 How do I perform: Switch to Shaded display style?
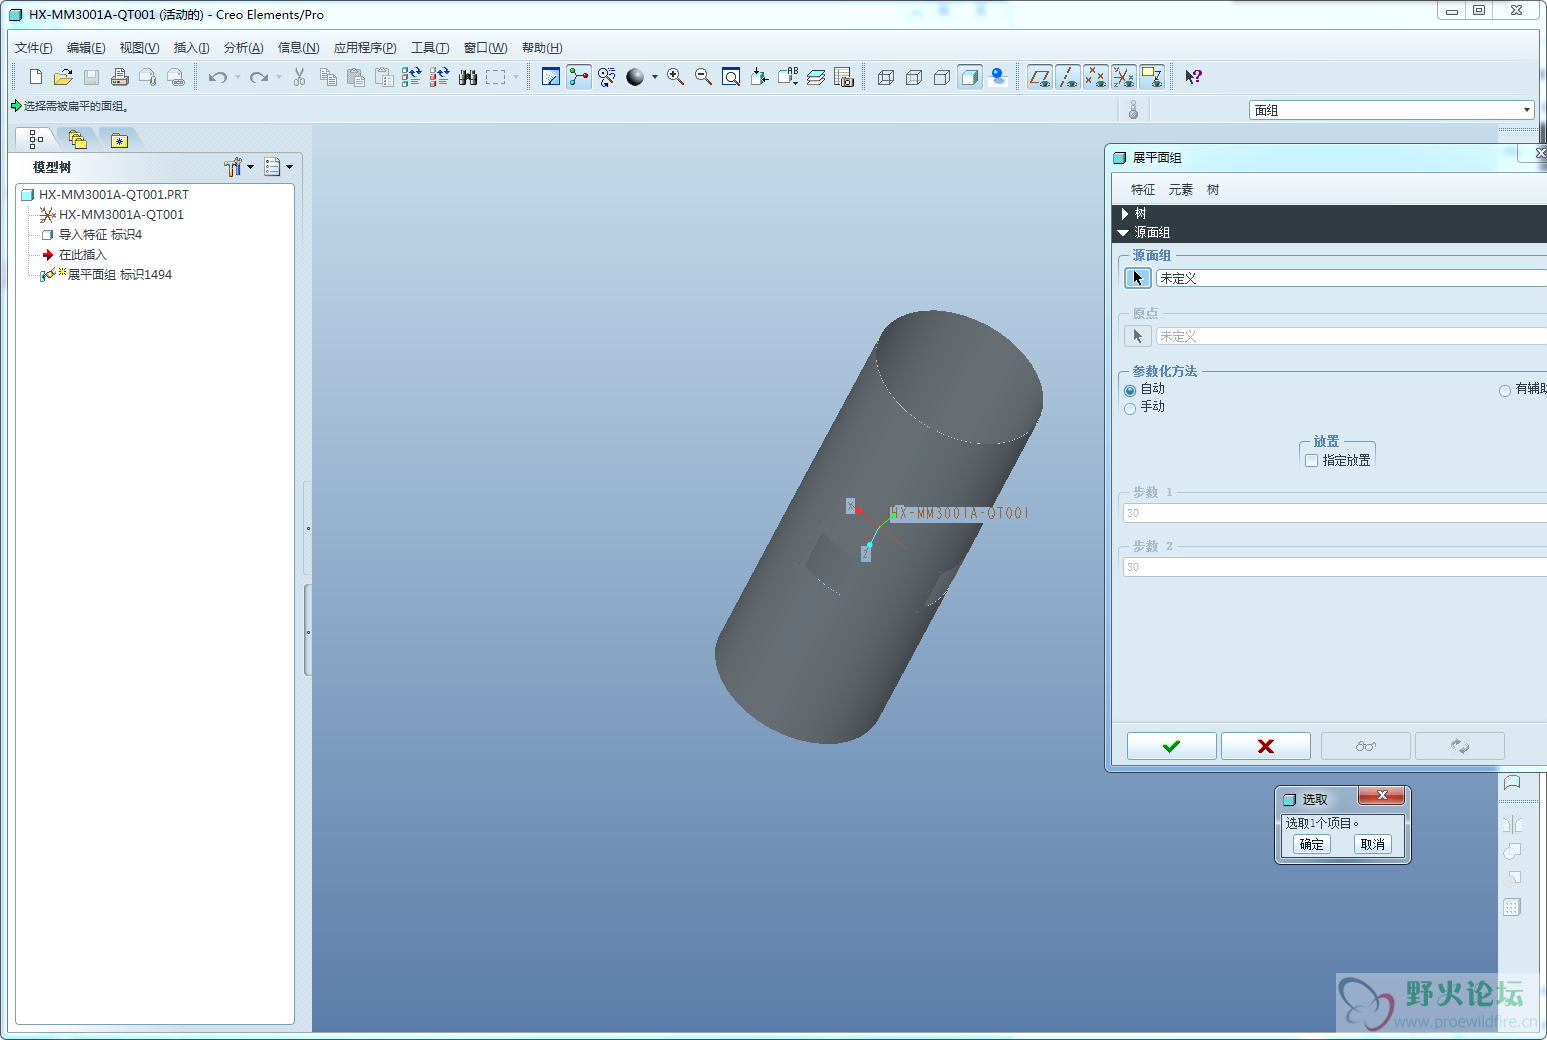coord(970,77)
